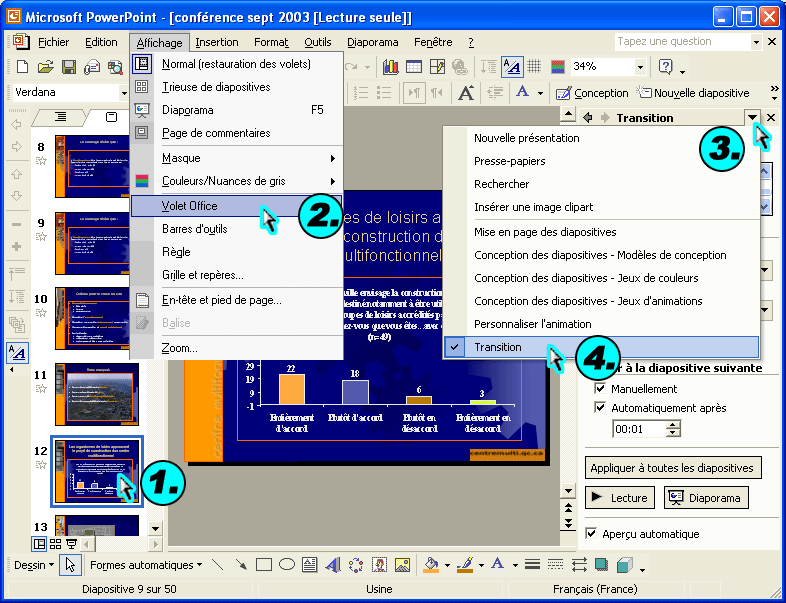The width and height of the screenshot is (786, 603).
Task: Click the Shadow style icon
Action: [x=601, y=565]
